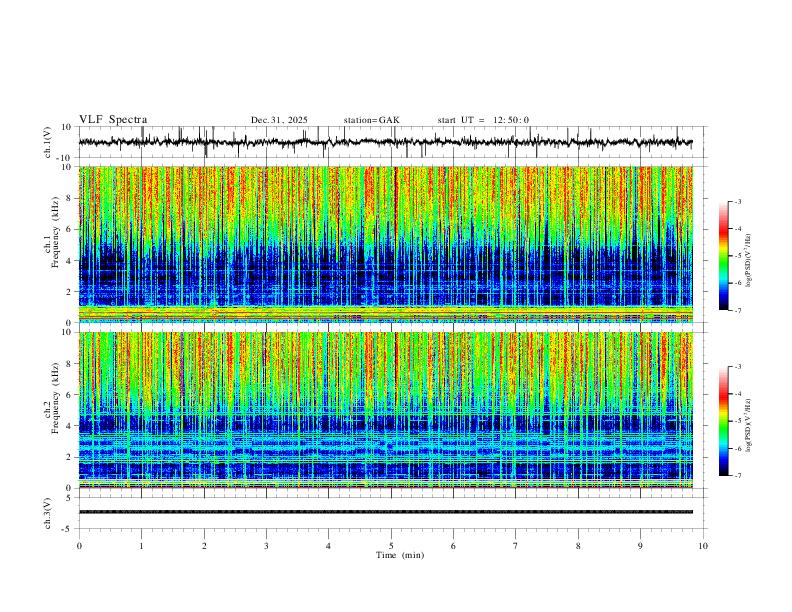Click the ch.1 colorbar log(PSD) label
Screen dimensions: 792x612
(749, 261)
